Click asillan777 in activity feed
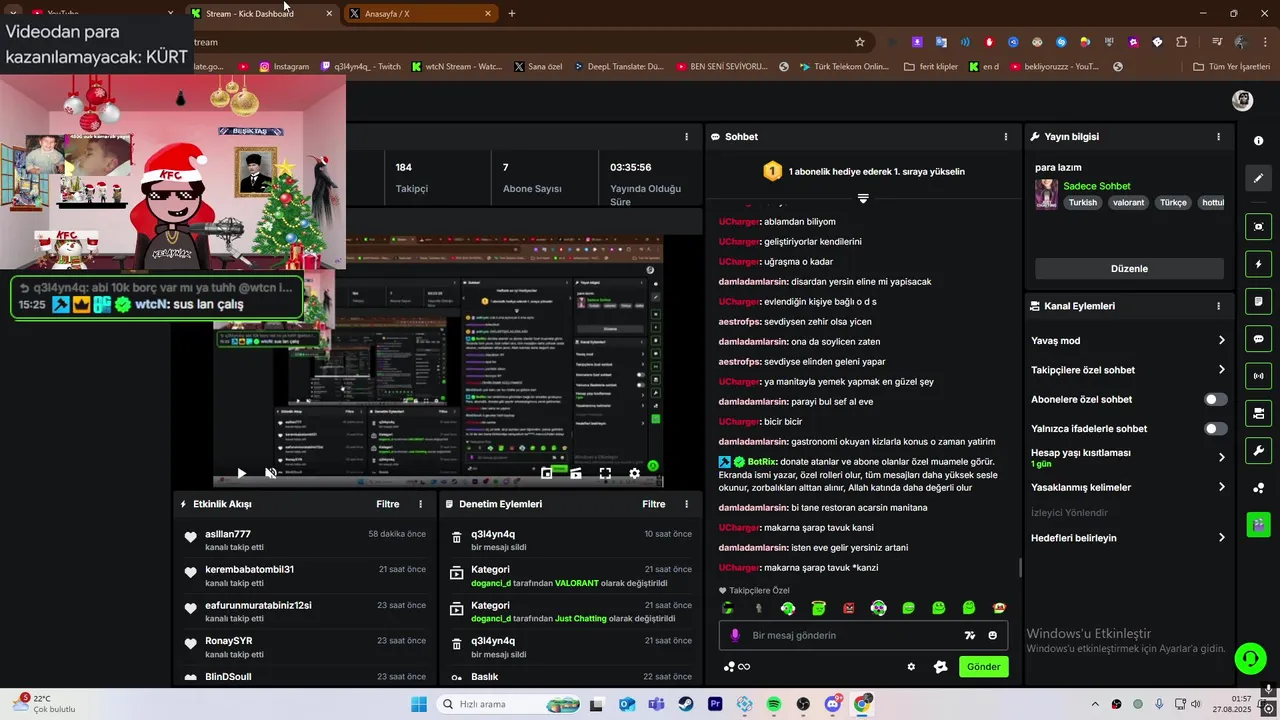1280x720 pixels. pyautogui.click(x=228, y=534)
